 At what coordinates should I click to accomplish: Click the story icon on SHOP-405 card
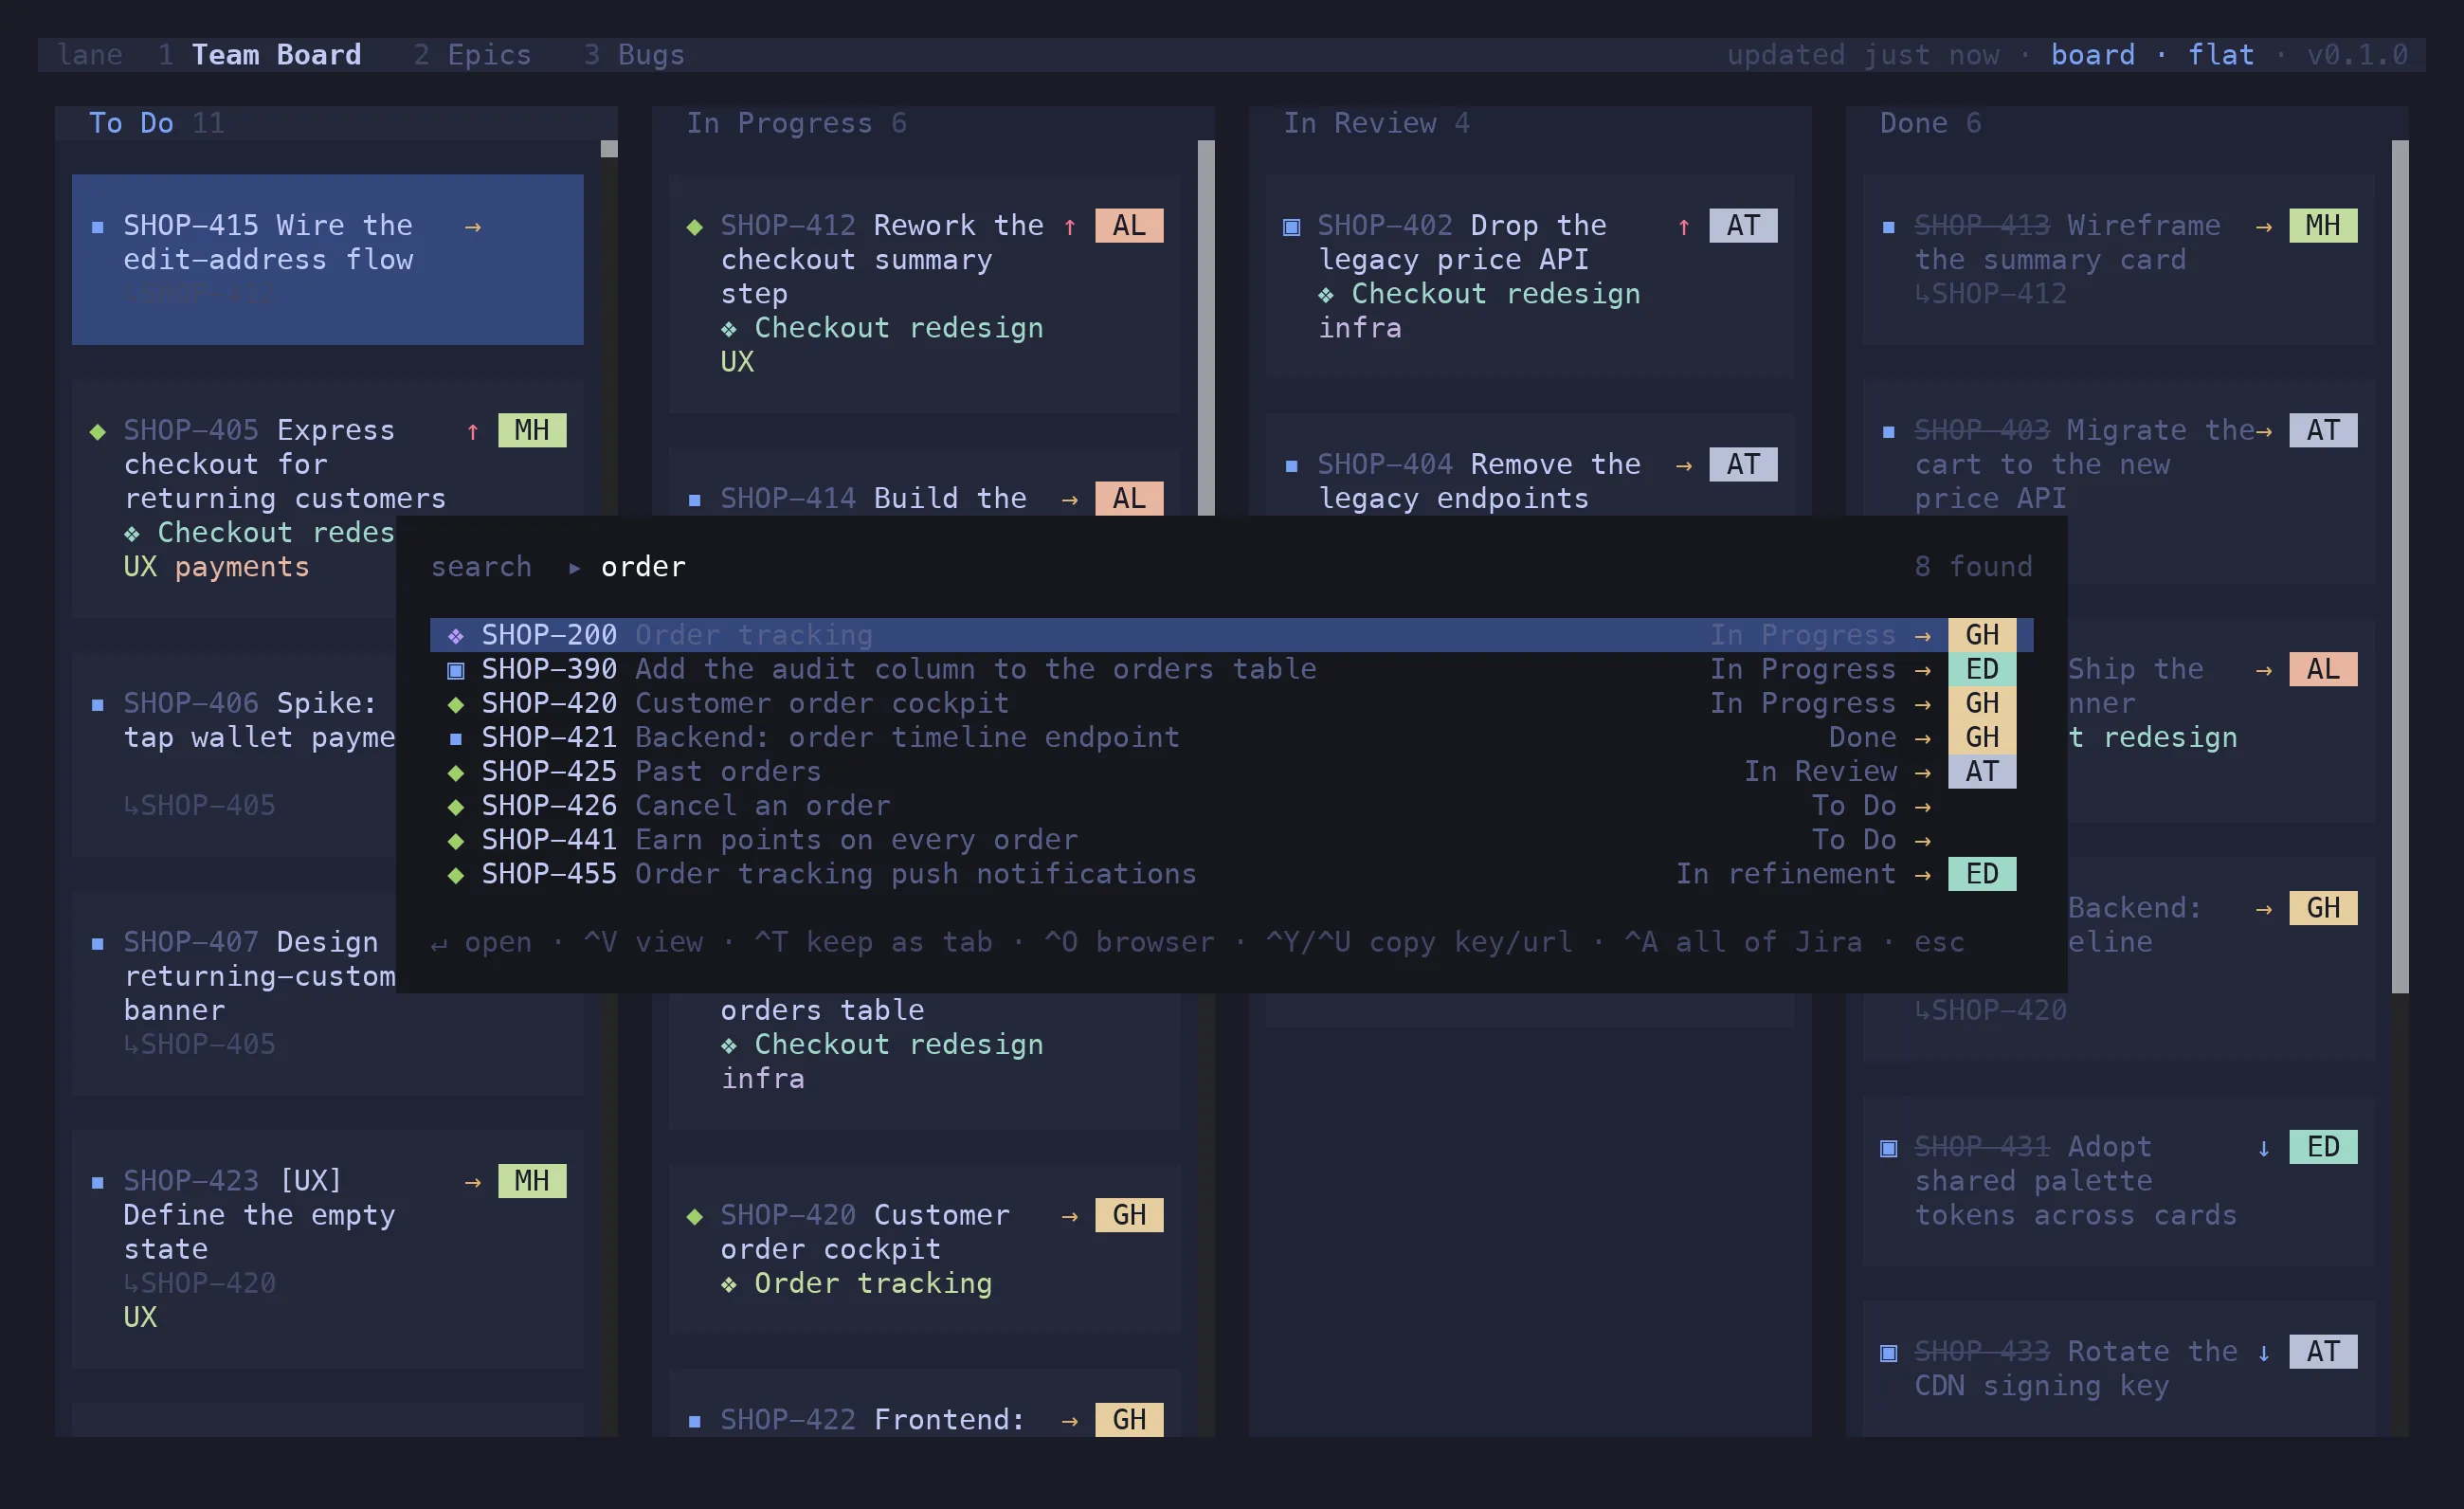click(x=97, y=431)
